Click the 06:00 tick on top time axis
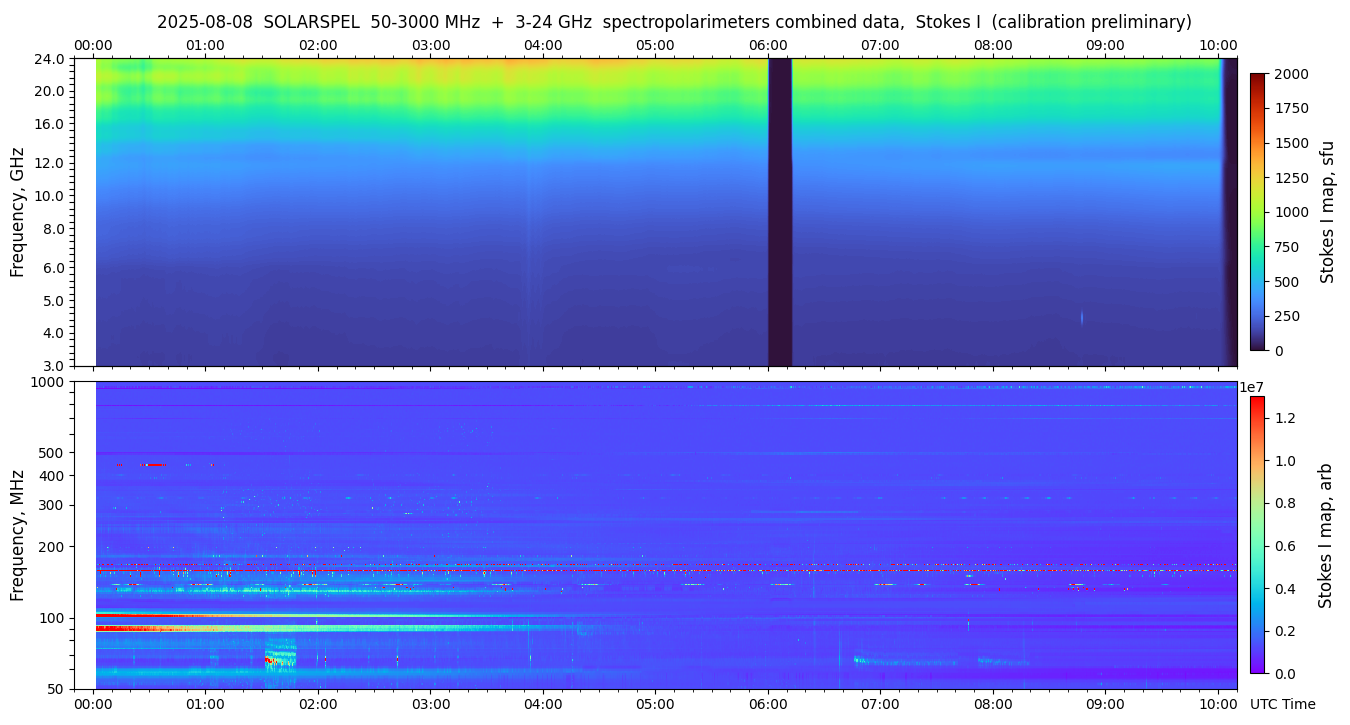Viewport: 1350px width, 725px height. tap(768, 45)
